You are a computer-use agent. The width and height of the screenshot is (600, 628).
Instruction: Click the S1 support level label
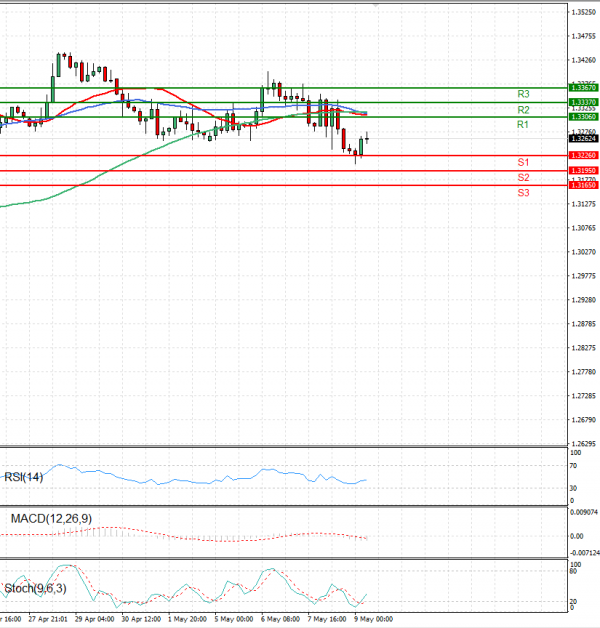[523, 162]
